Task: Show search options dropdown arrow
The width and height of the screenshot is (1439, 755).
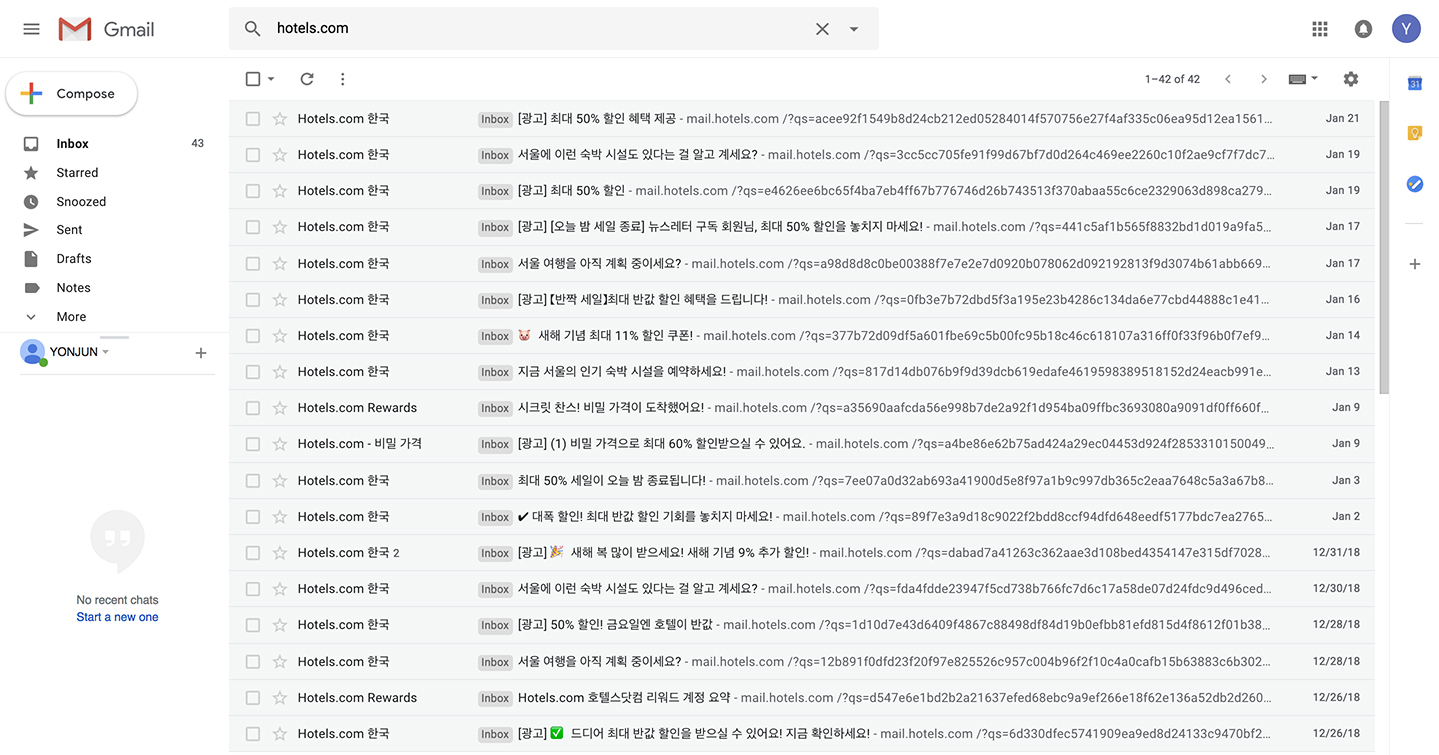Action: tap(854, 29)
